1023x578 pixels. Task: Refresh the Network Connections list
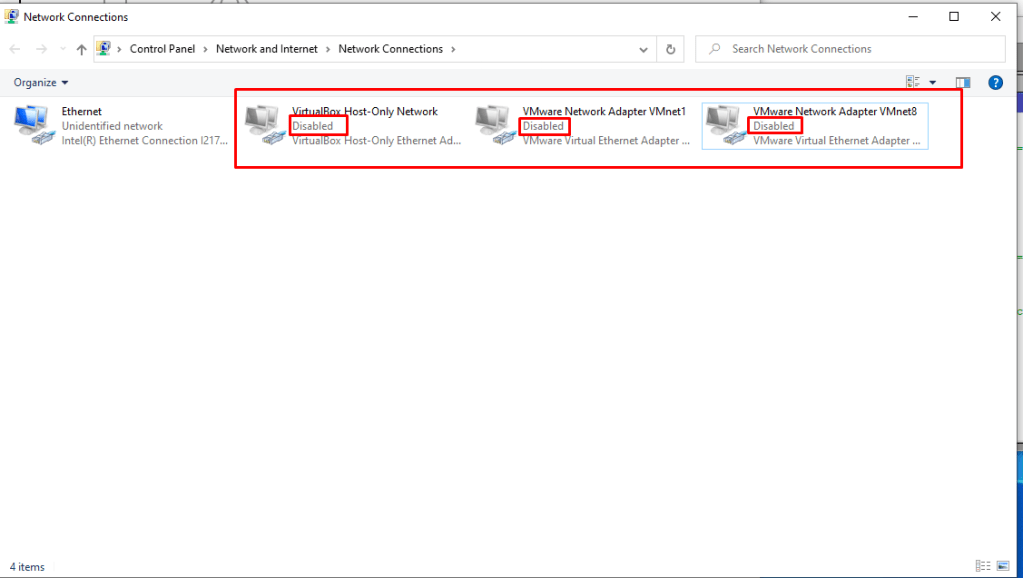click(671, 49)
